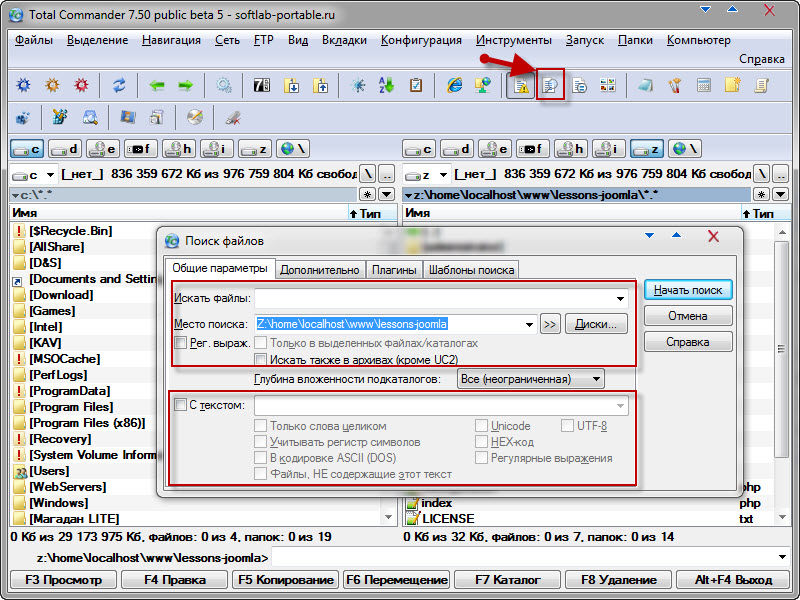Switch to Шаблоны поиска tab
The image size is (800, 600).
(x=471, y=270)
